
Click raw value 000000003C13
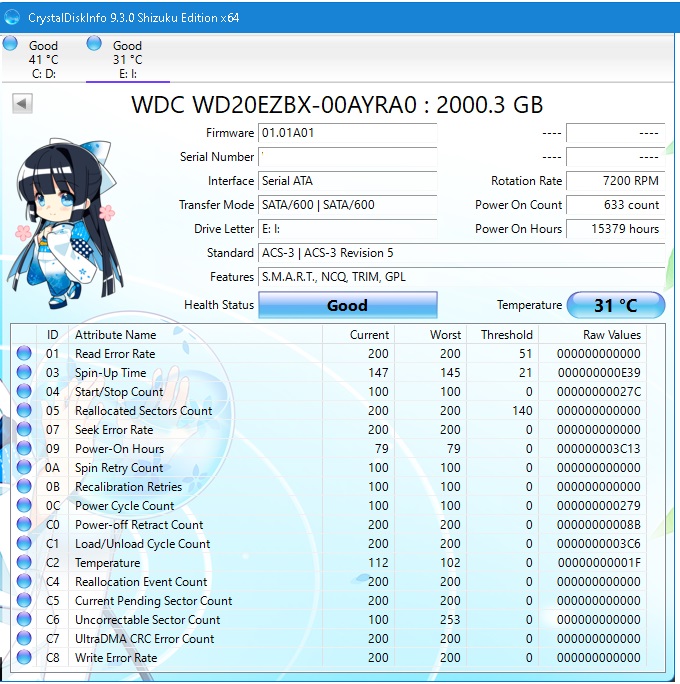[x=598, y=448]
